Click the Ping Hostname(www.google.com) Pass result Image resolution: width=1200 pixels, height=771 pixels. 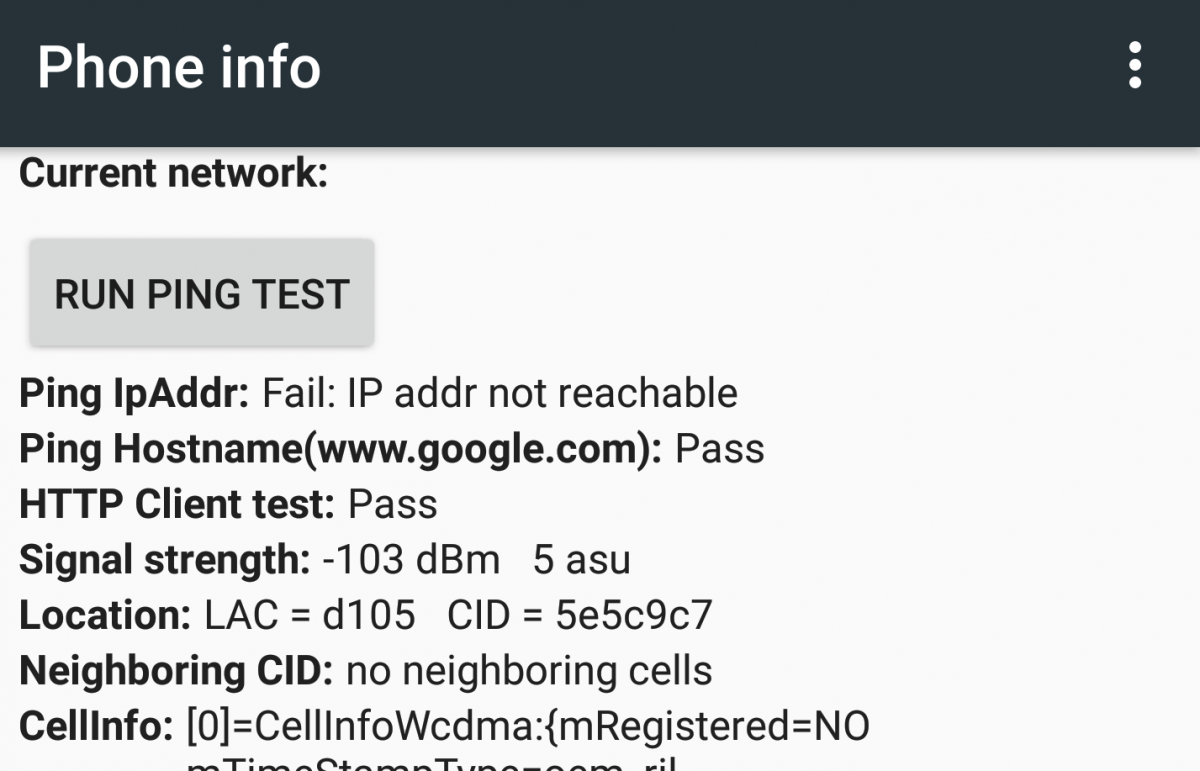point(390,448)
